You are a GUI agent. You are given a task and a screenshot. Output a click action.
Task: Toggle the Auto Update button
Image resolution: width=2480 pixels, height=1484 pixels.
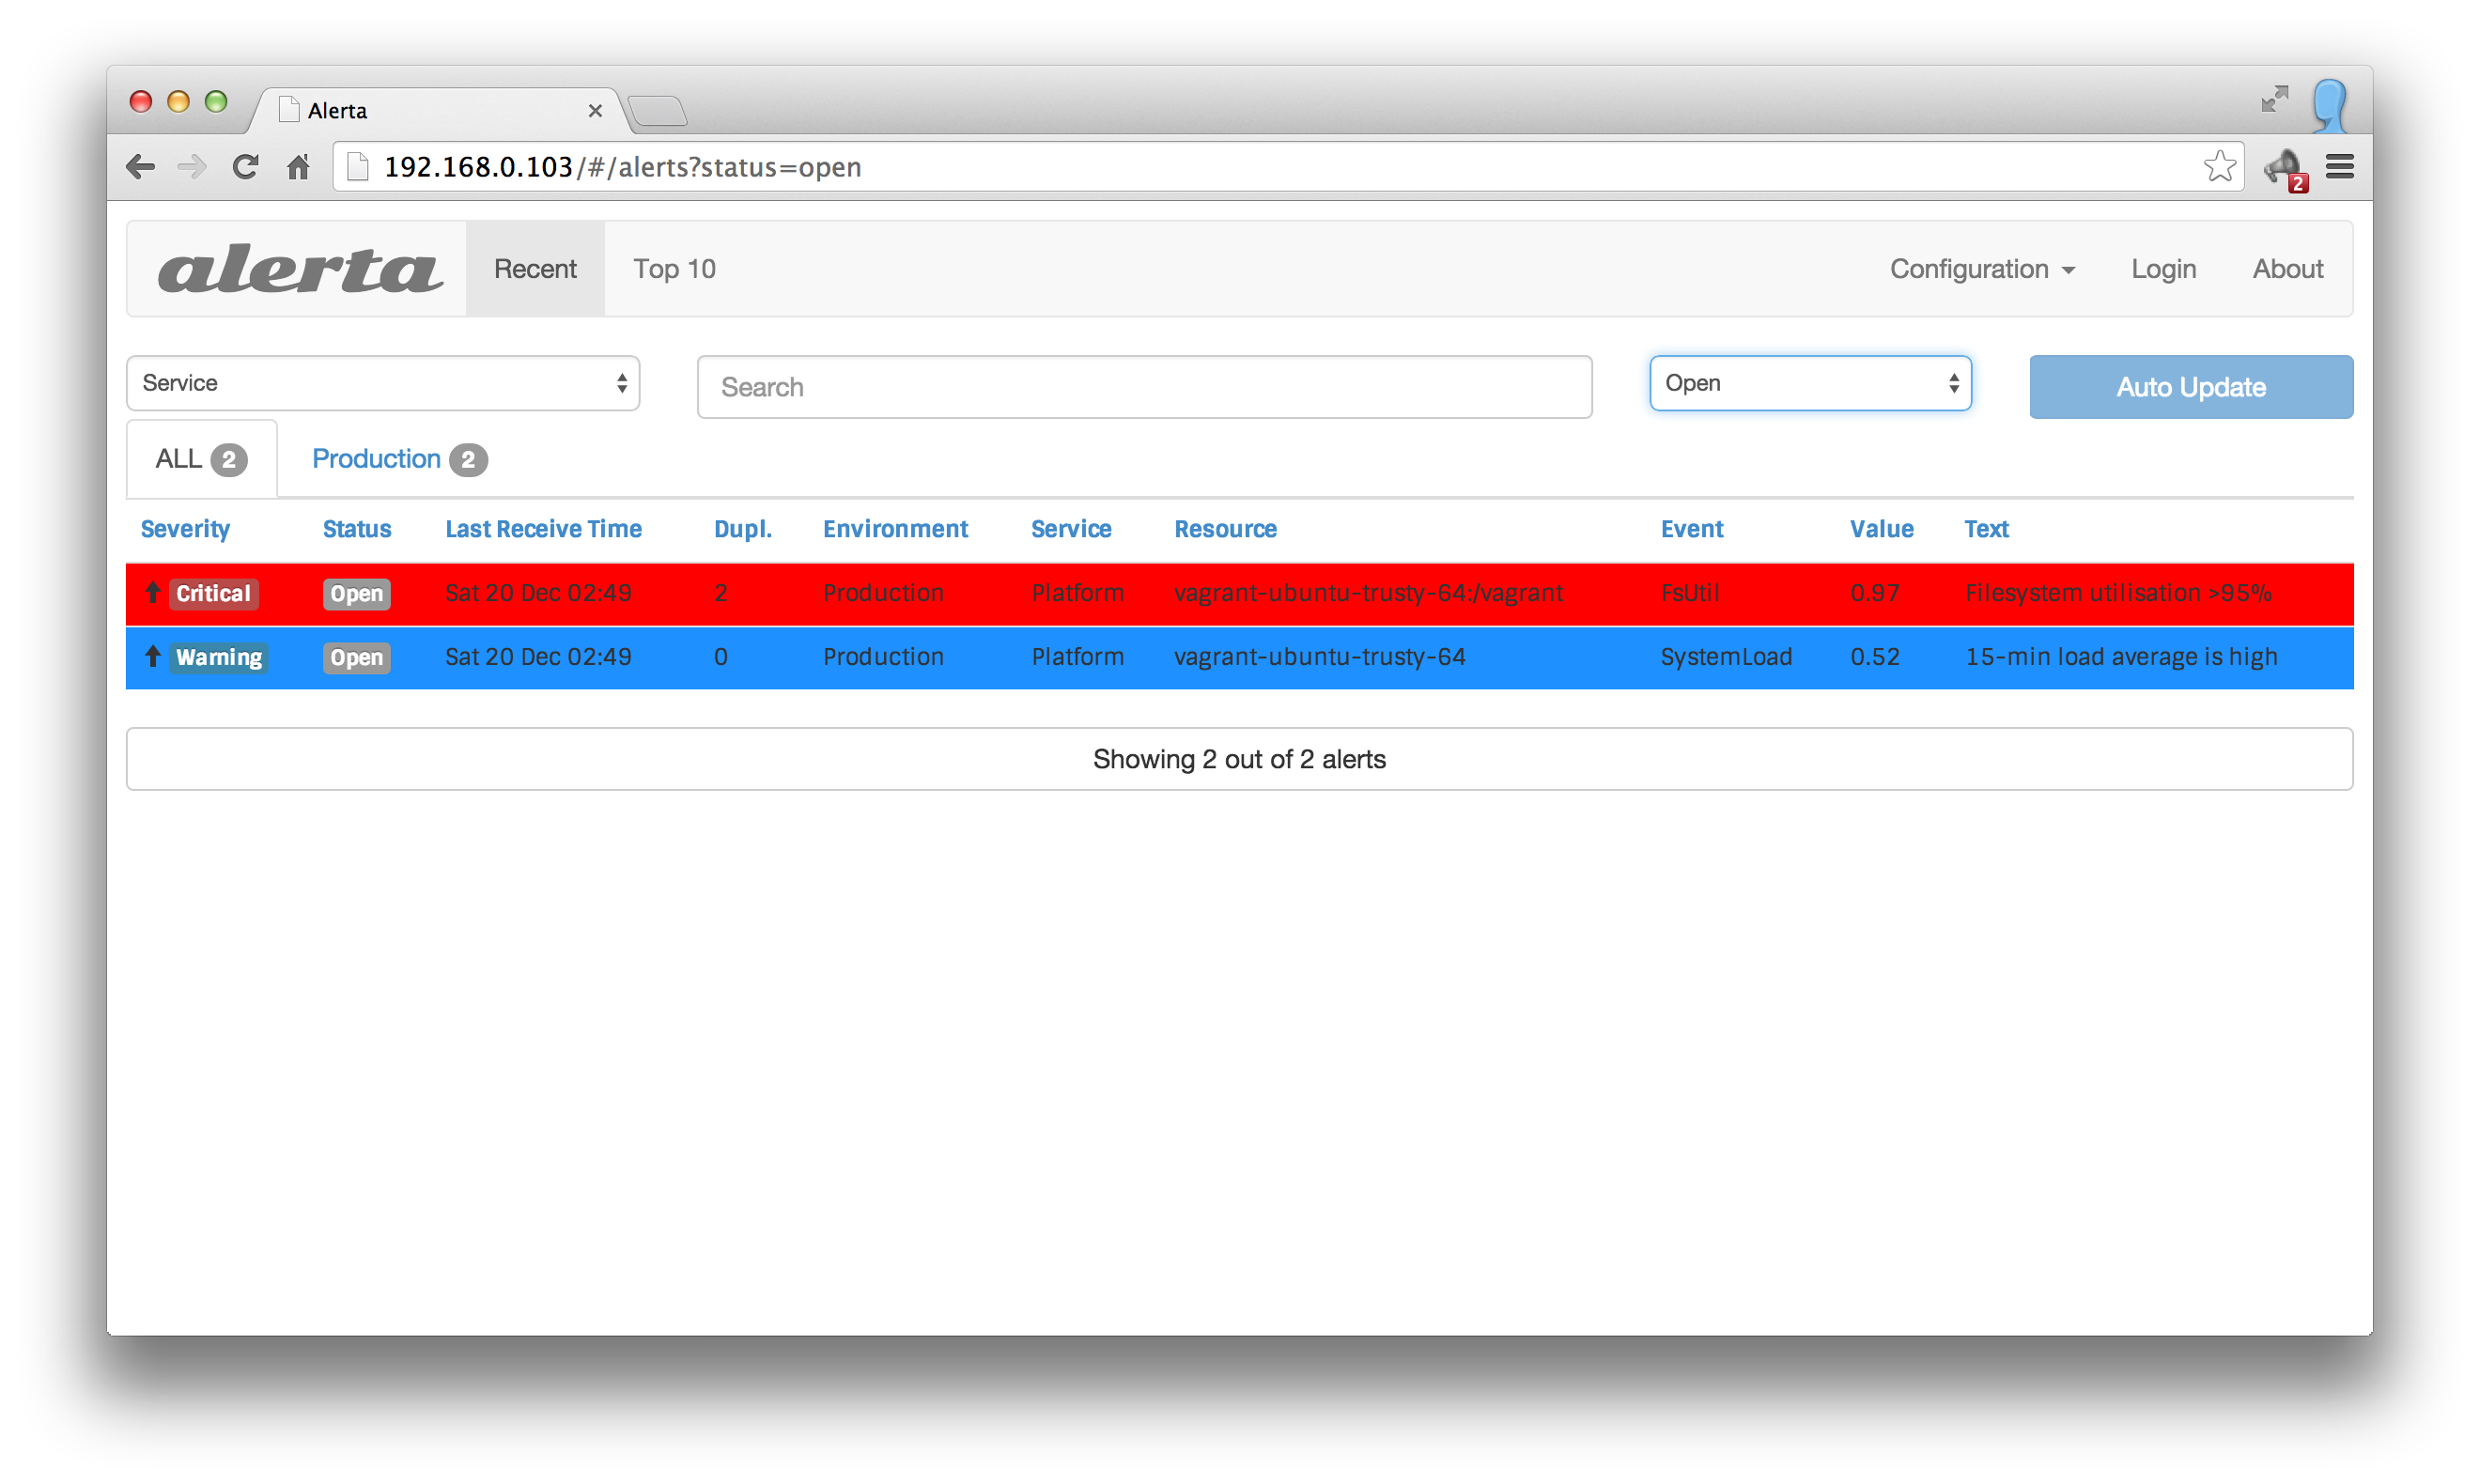2190,387
